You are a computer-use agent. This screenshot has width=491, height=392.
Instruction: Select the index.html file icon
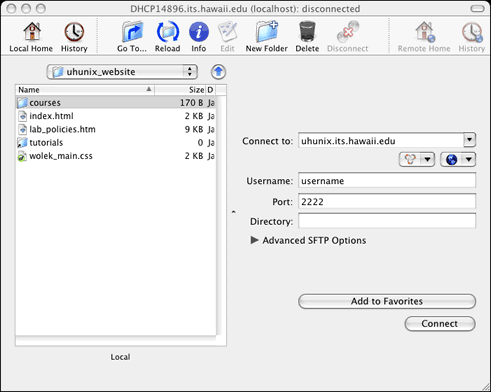22,116
